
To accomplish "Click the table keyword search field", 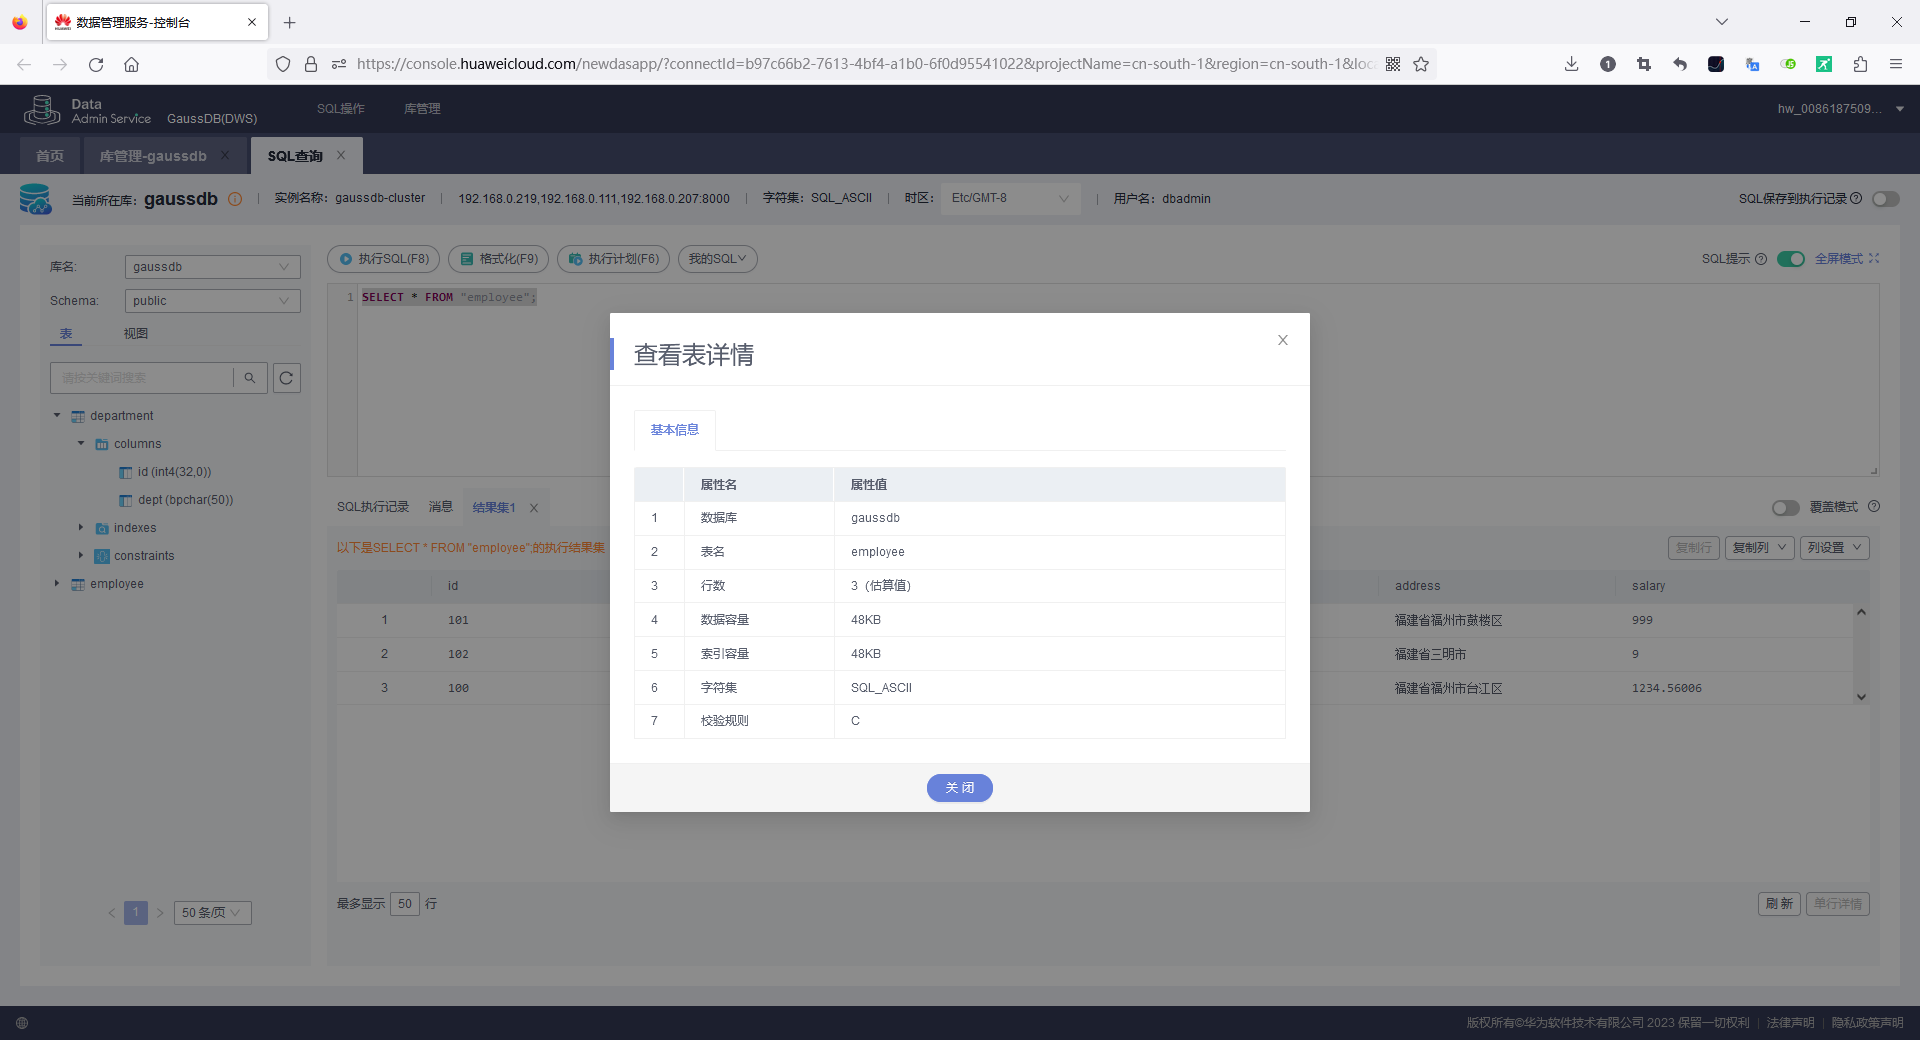I will pos(141,378).
